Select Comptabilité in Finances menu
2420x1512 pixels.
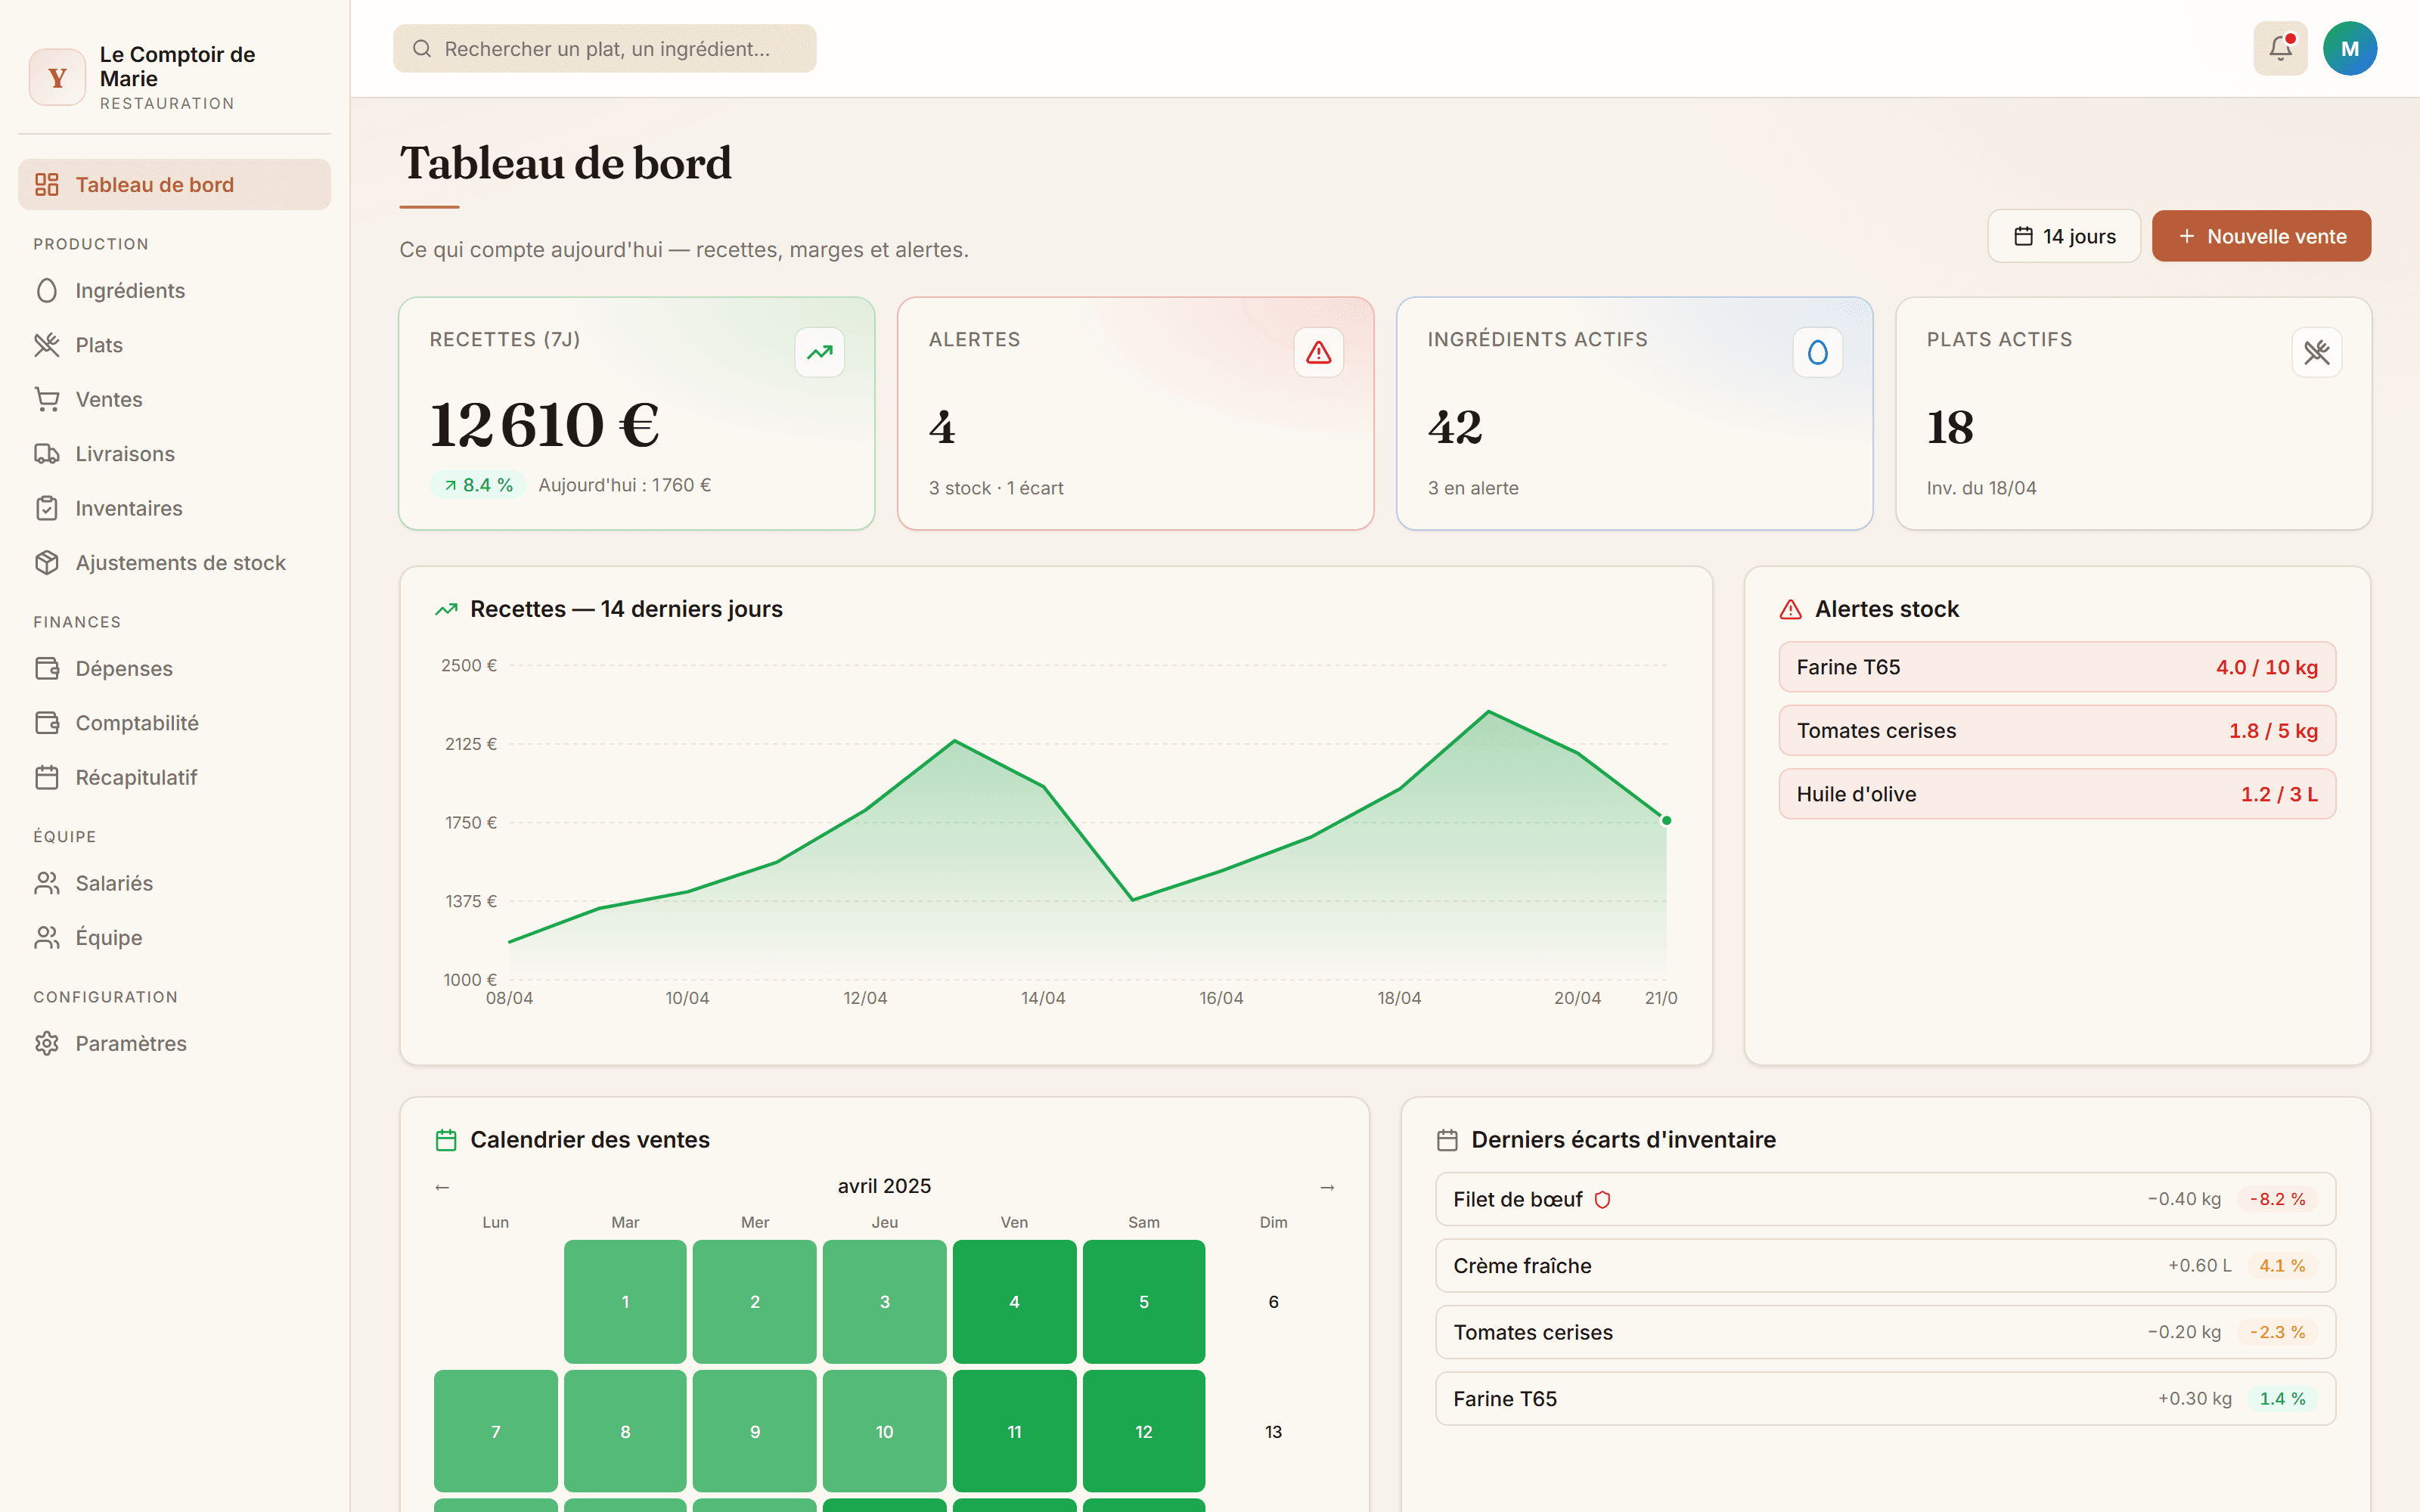coord(175,723)
